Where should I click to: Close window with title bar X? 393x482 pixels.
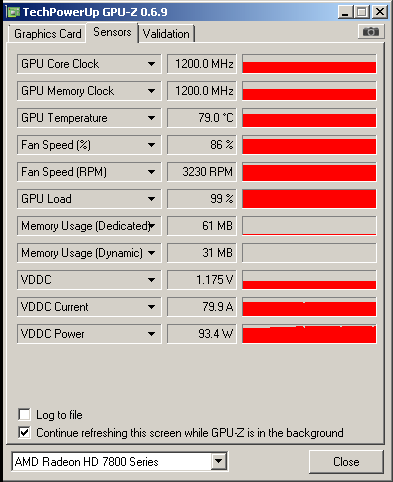[x=380, y=12]
